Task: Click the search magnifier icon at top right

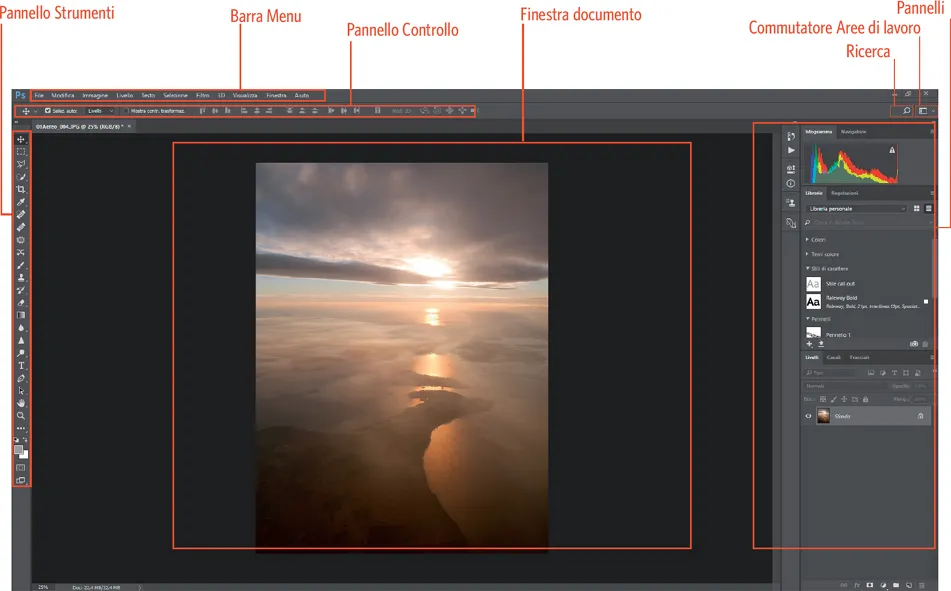Action: [907, 111]
